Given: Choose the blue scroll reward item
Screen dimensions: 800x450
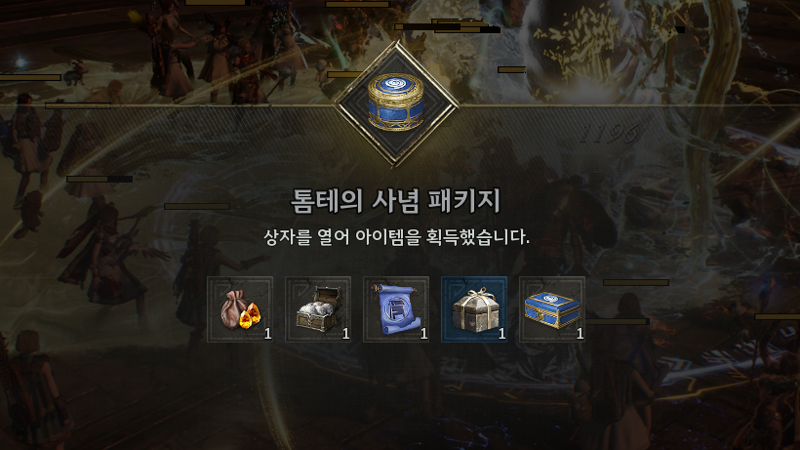Looking at the screenshot, I should tap(396, 309).
